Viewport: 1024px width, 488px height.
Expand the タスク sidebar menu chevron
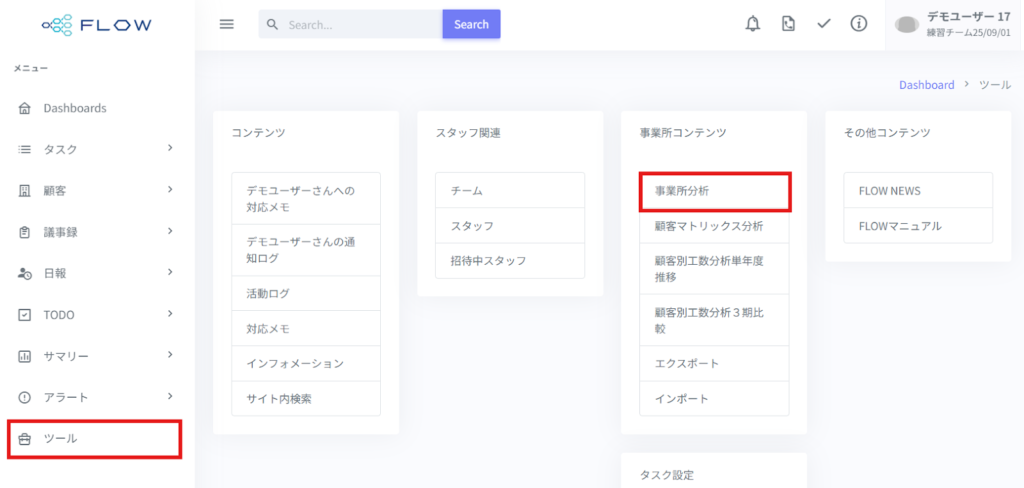170,148
